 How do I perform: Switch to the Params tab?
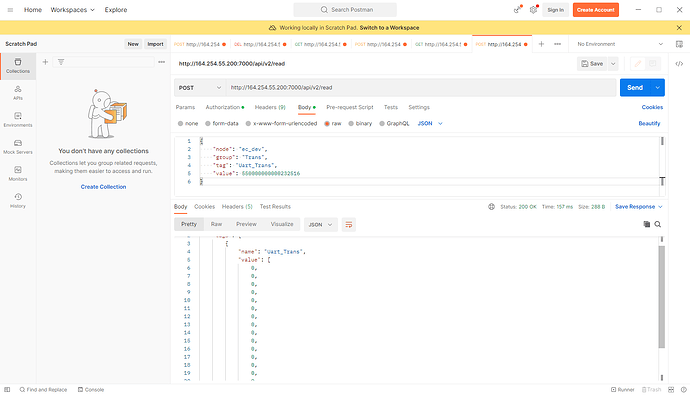(185, 107)
